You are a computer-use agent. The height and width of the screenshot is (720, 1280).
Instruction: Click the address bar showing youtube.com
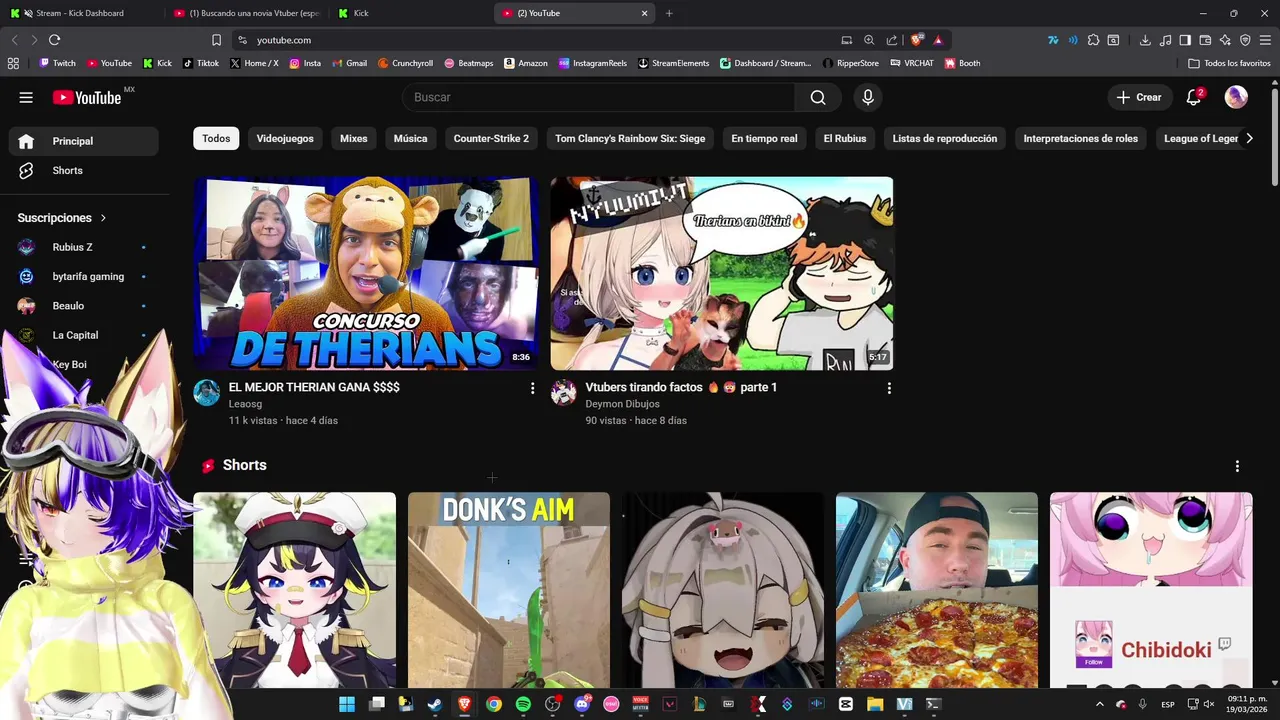(540, 40)
